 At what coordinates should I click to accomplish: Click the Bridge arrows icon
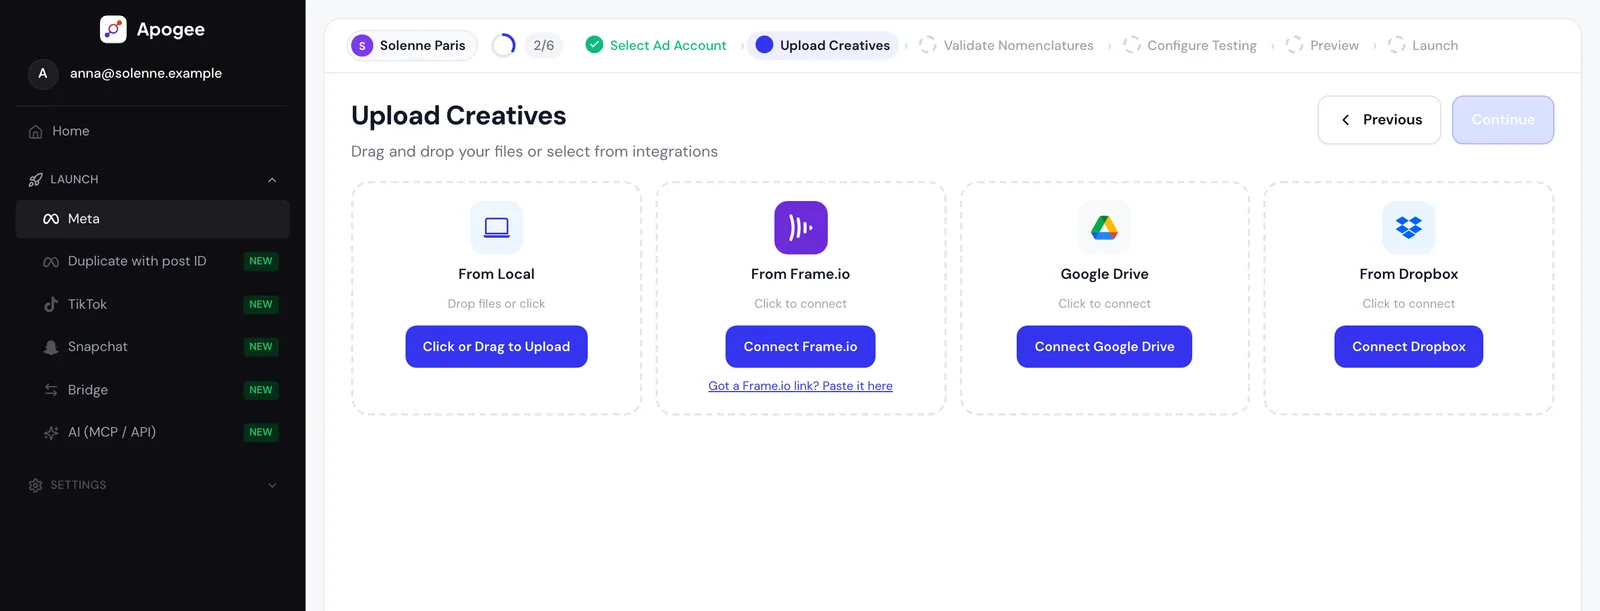pos(51,390)
